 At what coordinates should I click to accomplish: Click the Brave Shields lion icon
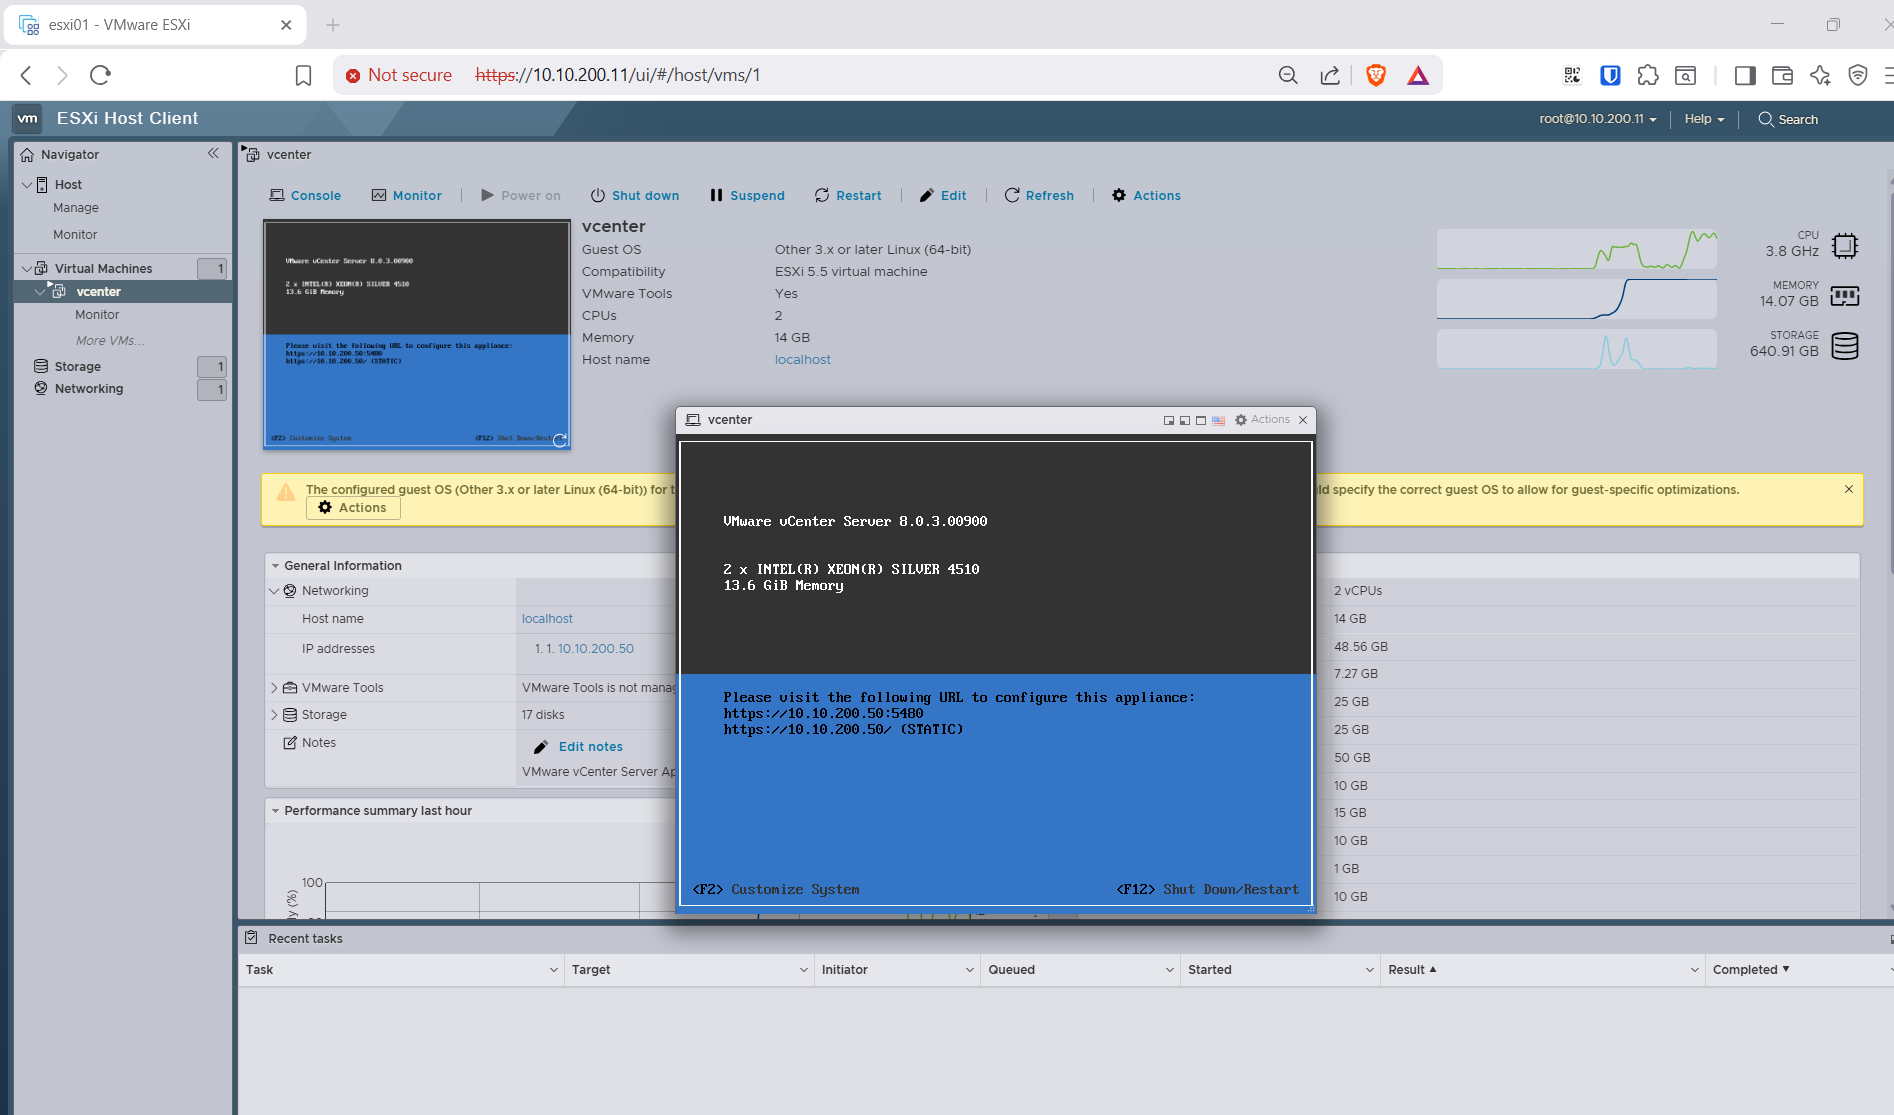(1376, 75)
